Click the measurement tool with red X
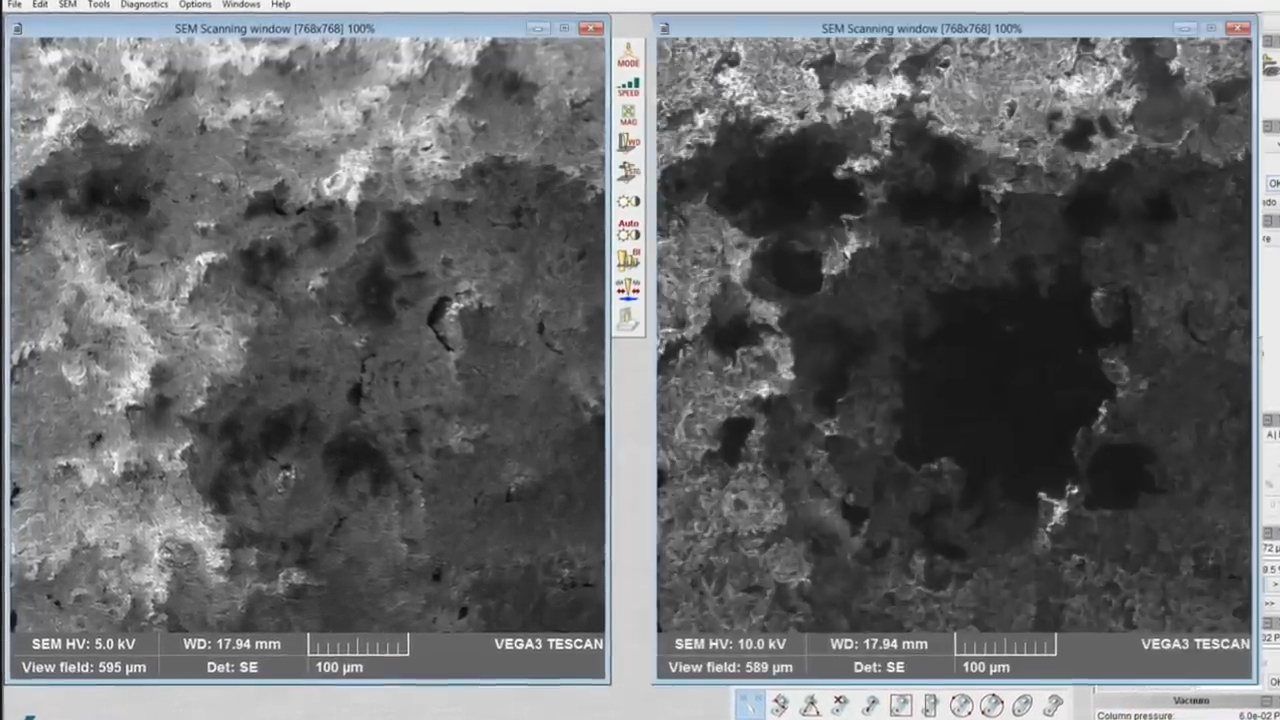1280x720 pixels. pyautogui.click(x=840, y=706)
